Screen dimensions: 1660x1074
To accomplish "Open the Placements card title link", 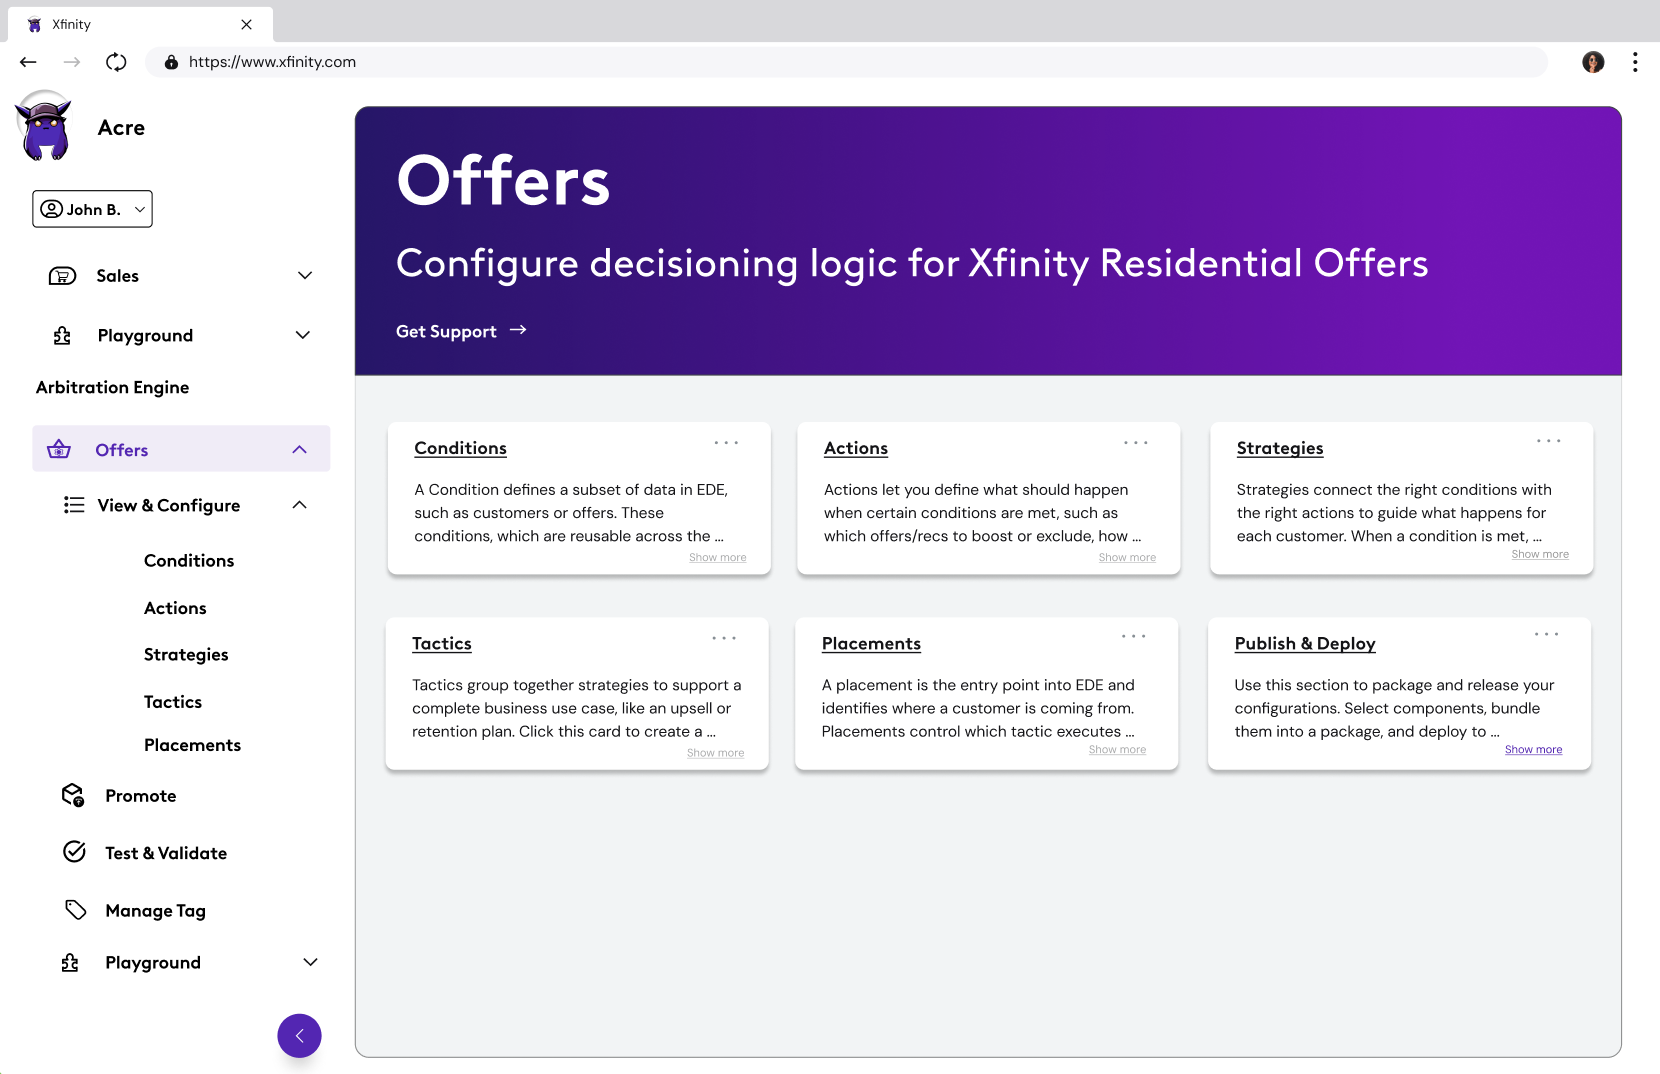I will pos(871,644).
